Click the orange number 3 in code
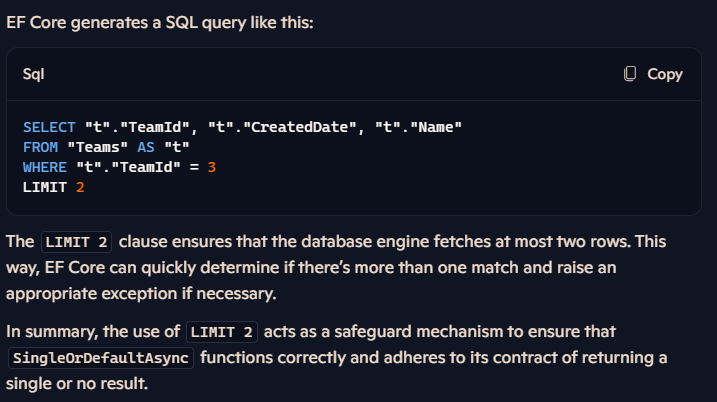 coord(211,167)
